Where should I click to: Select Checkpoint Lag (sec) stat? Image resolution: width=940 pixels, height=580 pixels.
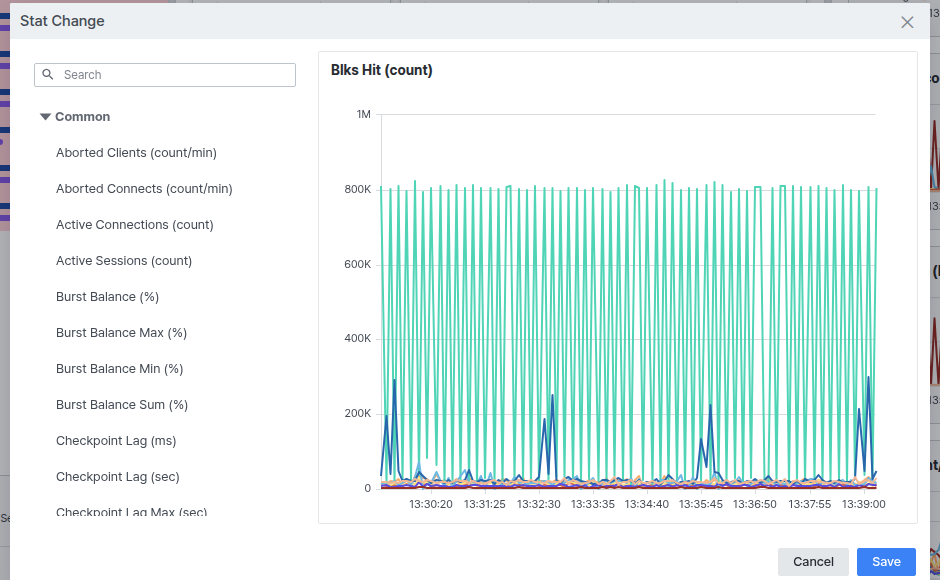(118, 477)
